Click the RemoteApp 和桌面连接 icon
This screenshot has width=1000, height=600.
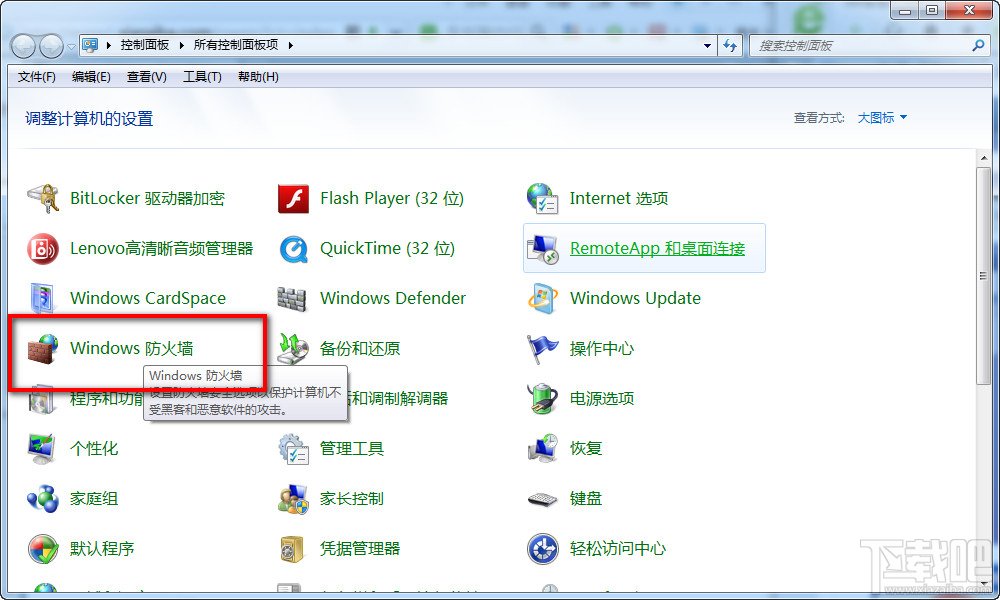[x=543, y=248]
